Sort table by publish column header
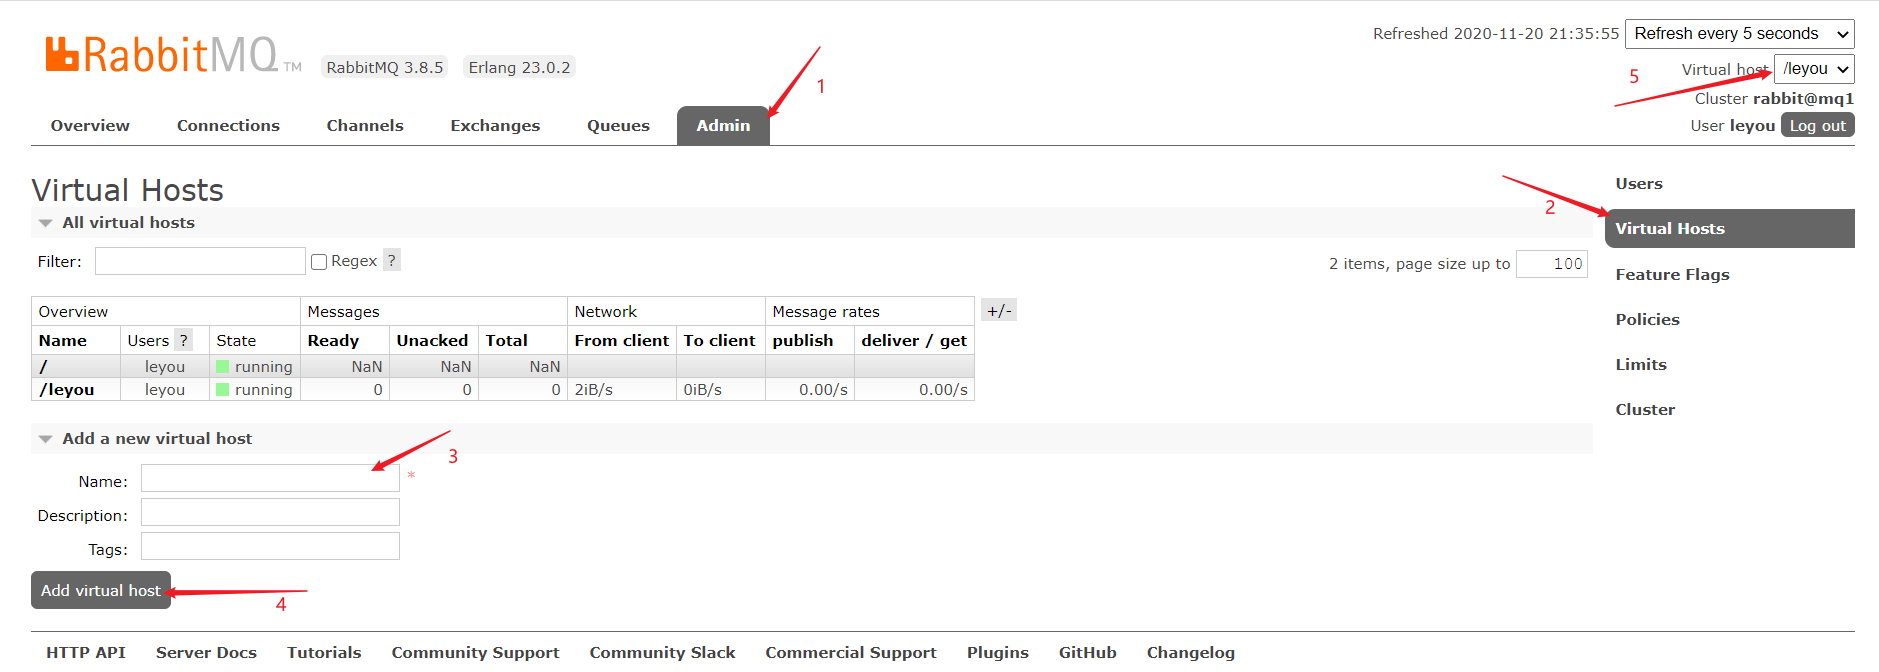This screenshot has height=672, width=1879. [x=802, y=340]
